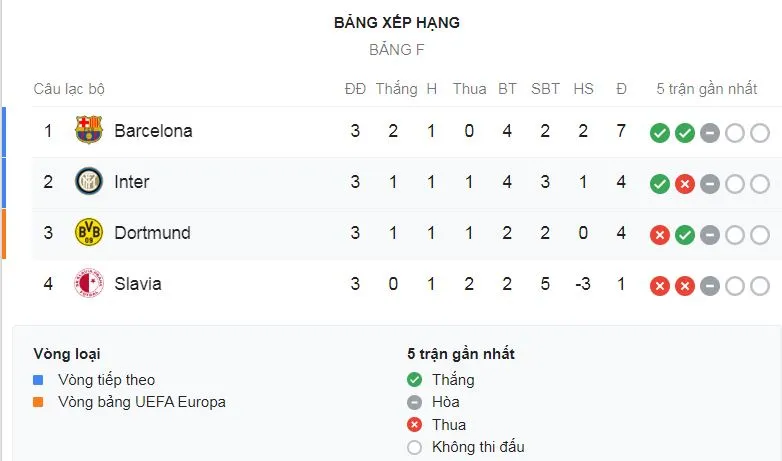Click the Inter club crest
782x461 pixels.
[x=89, y=181]
